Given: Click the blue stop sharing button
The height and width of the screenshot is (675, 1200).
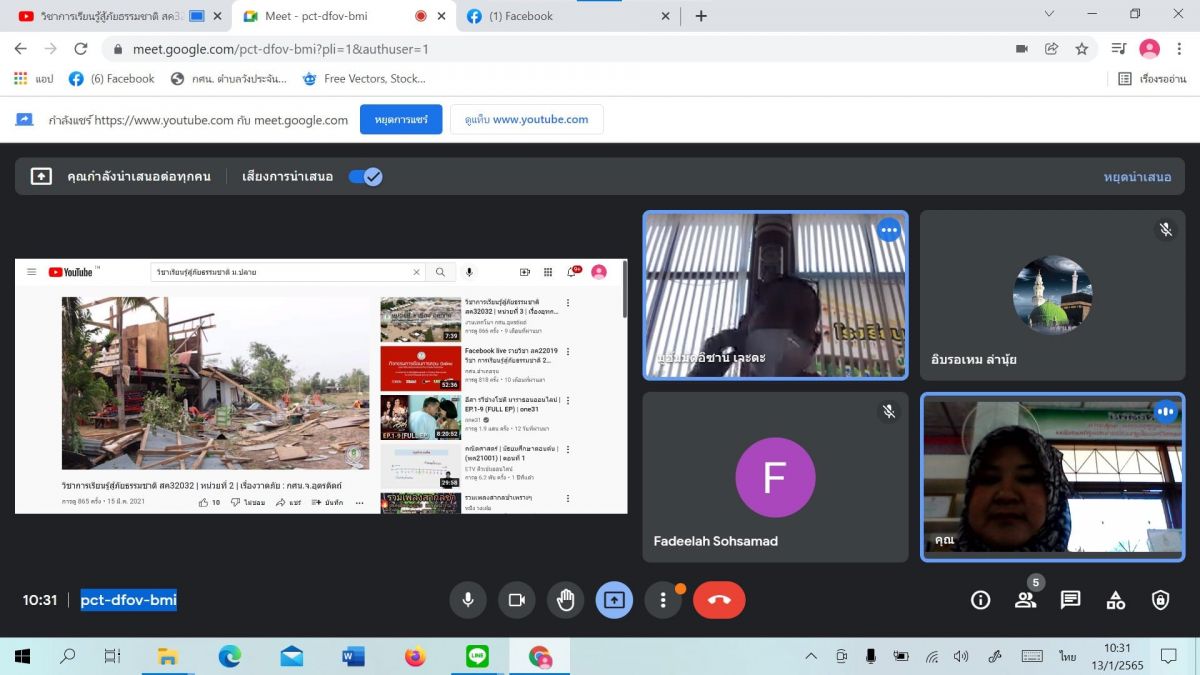Looking at the screenshot, I should pos(401,119).
